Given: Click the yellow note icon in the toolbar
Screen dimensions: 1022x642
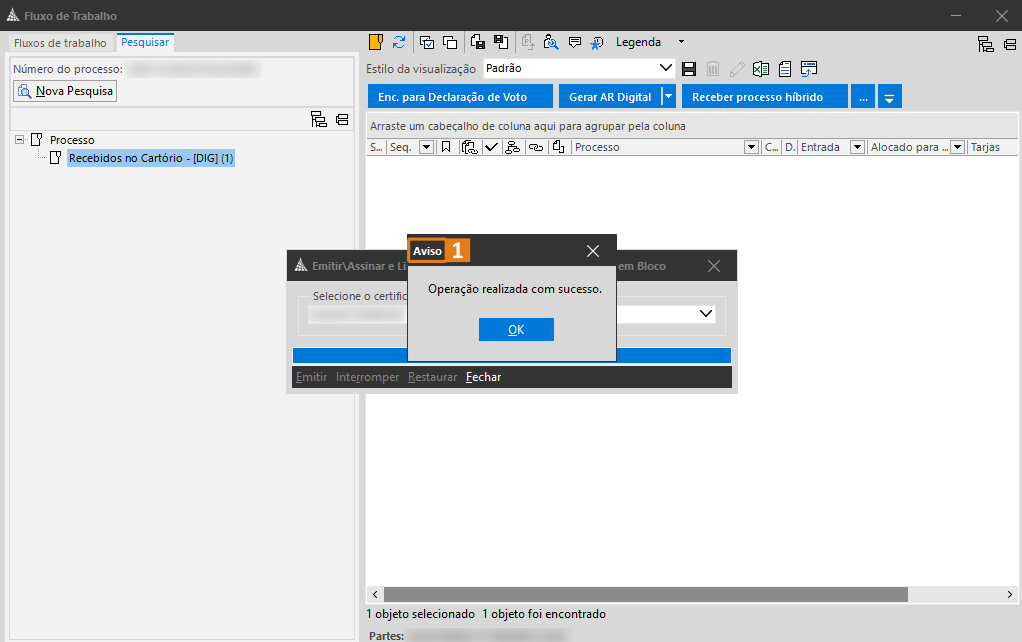Looking at the screenshot, I should 375,42.
